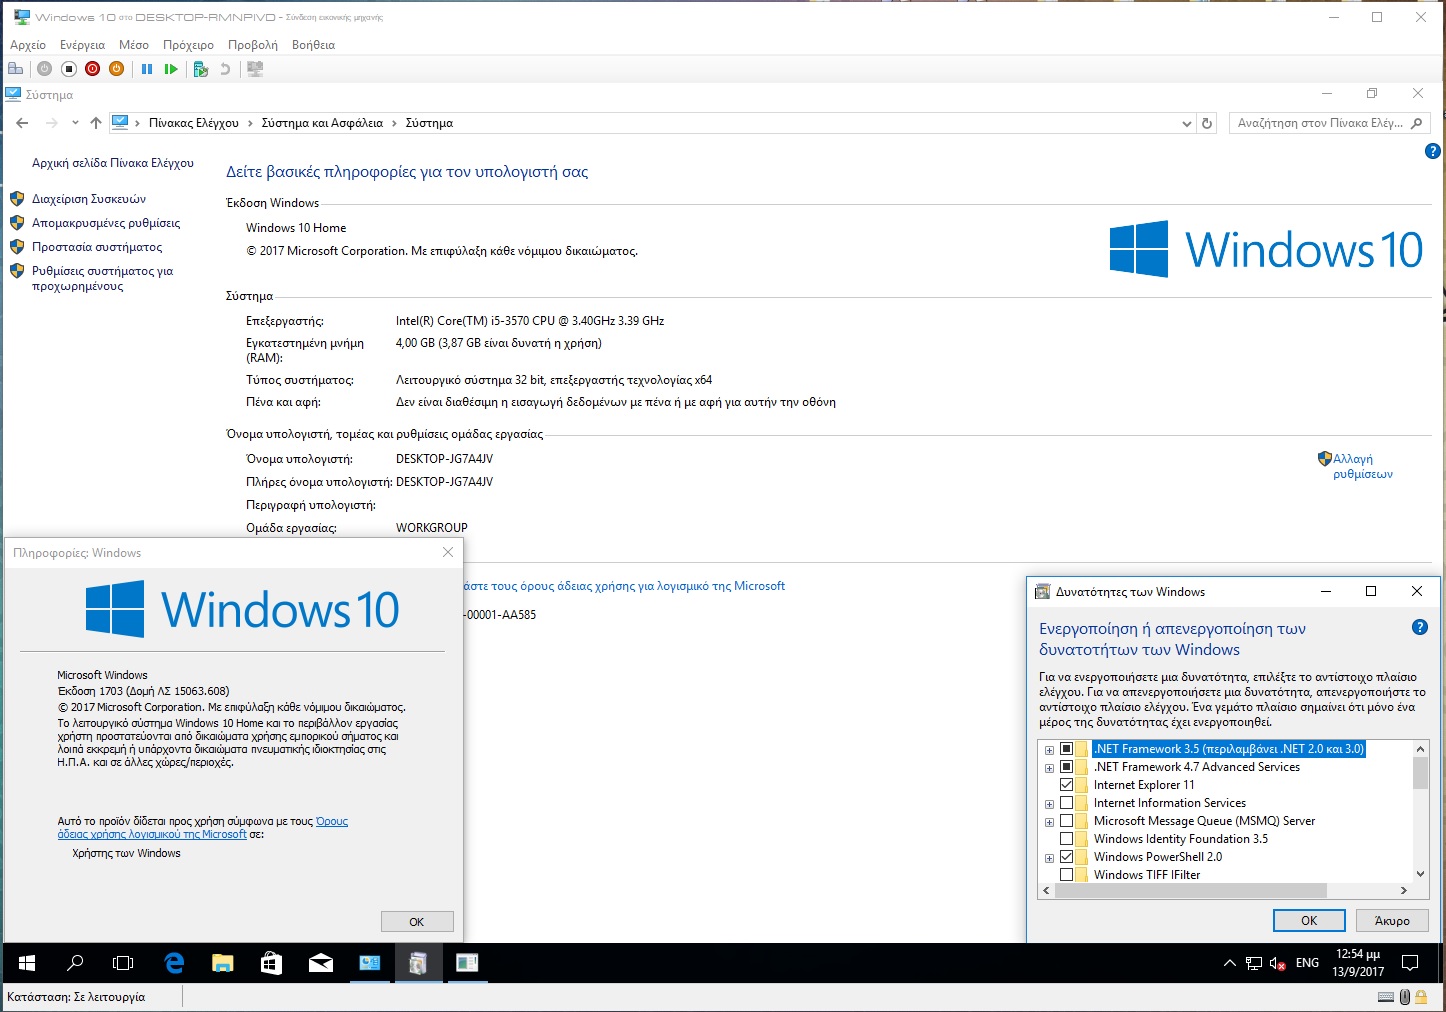Click the features list horizontal scrollbar

[1190, 890]
